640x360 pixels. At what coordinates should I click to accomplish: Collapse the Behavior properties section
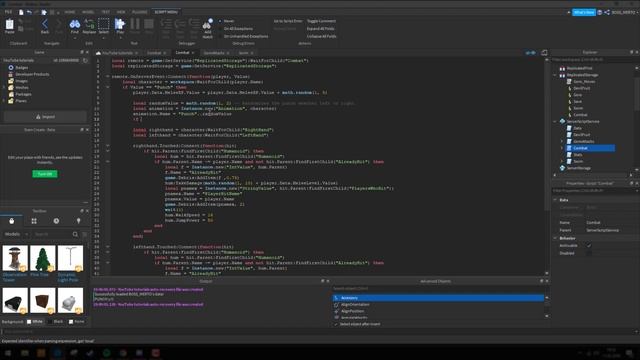click(x=555, y=238)
